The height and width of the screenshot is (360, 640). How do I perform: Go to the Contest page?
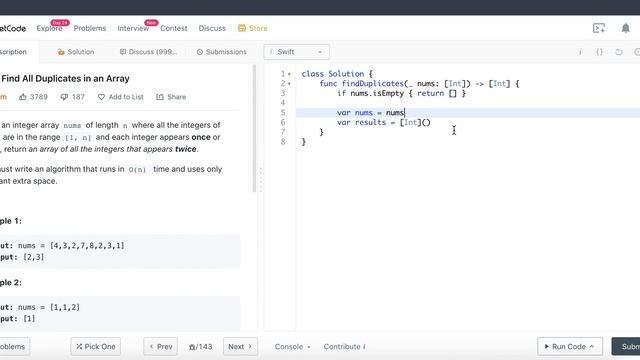tap(173, 28)
